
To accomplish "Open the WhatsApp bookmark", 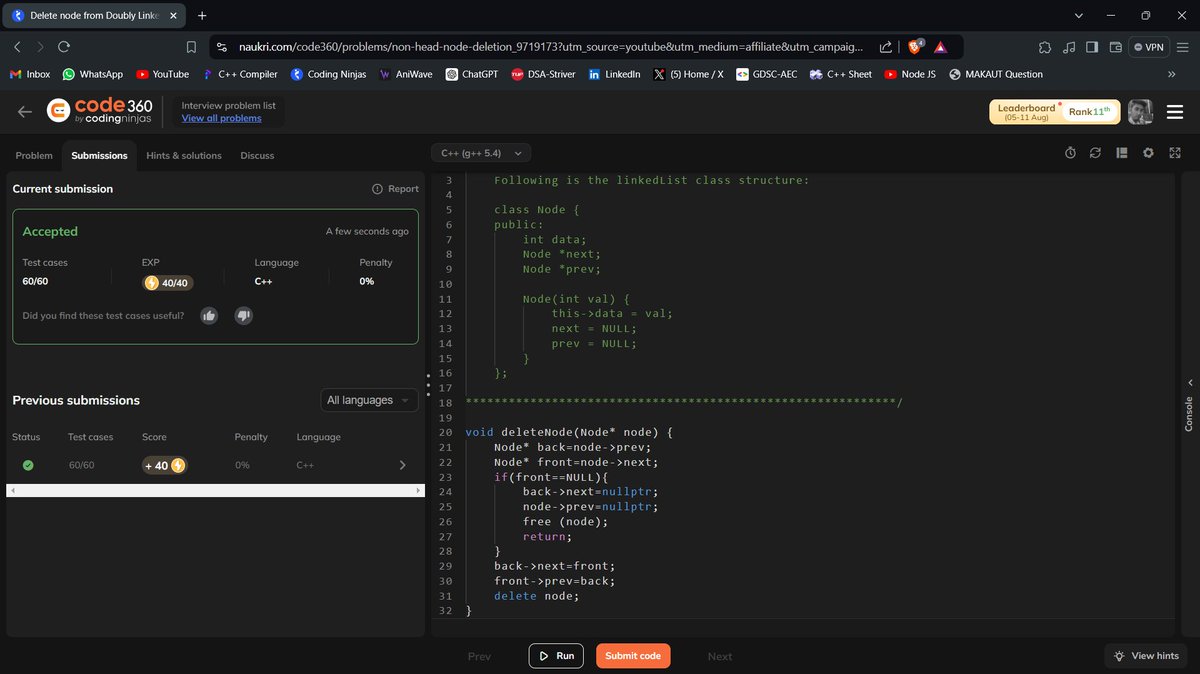I will (93, 74).
